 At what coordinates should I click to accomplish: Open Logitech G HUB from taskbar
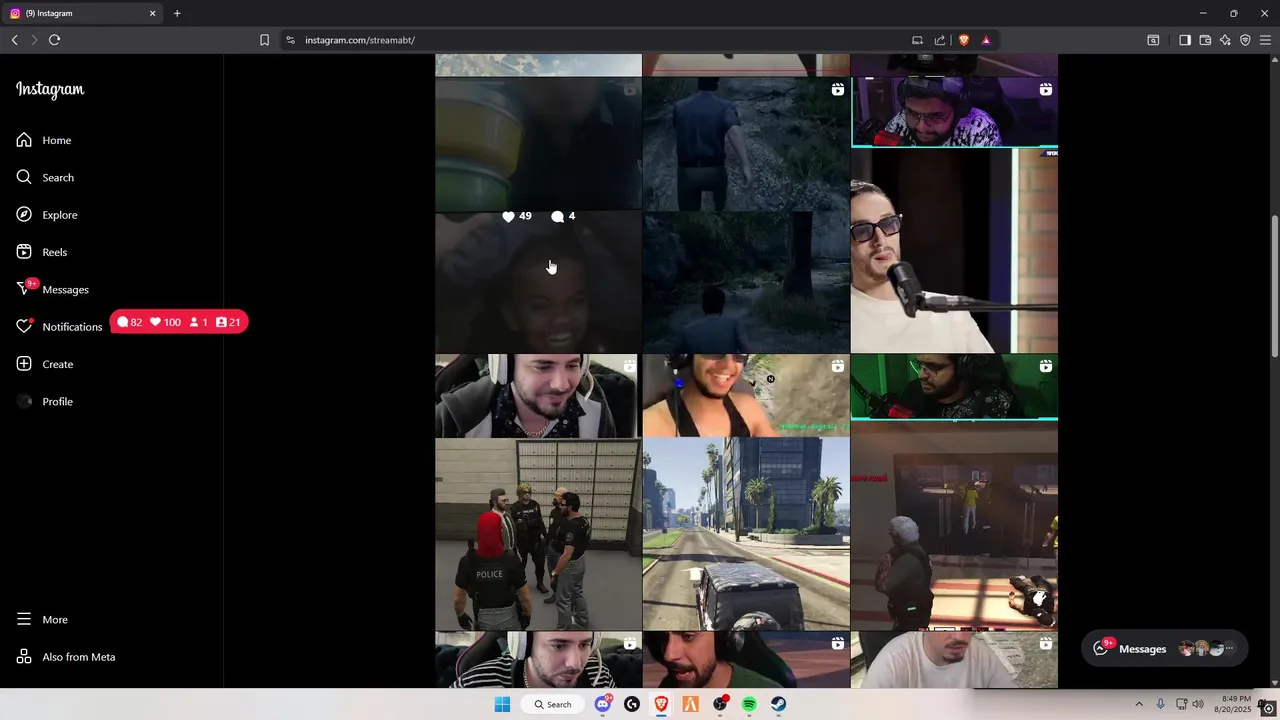[x=632, y=704]
